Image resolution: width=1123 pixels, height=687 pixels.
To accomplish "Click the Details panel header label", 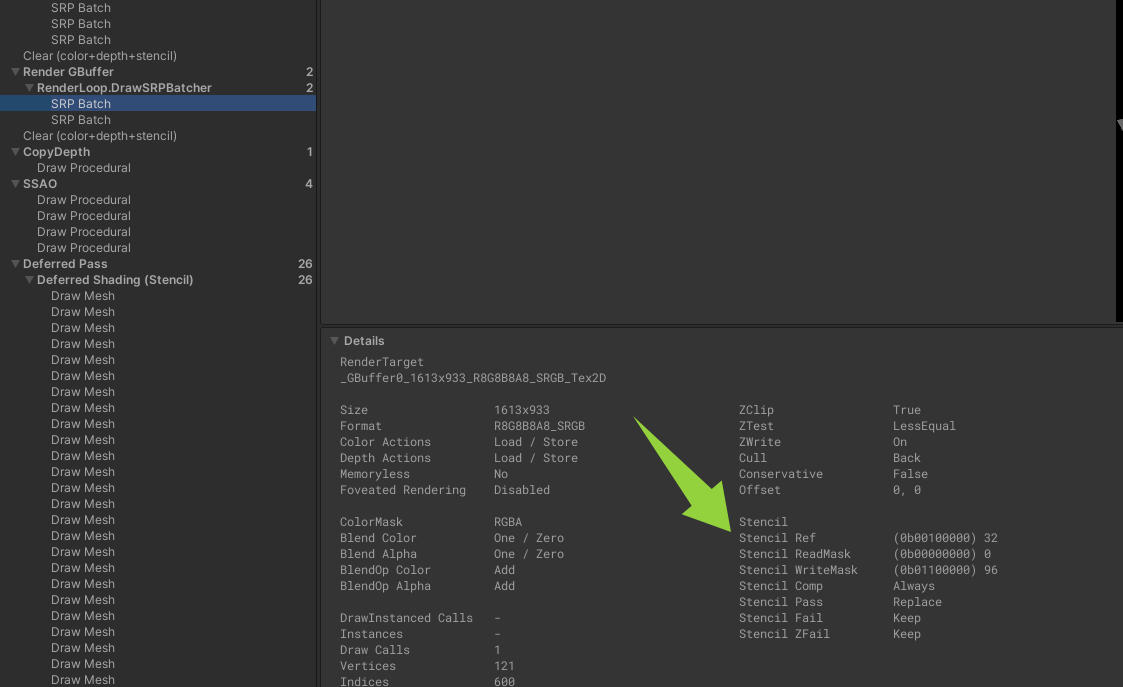I will pyautogui.click(x=364, y=341).
